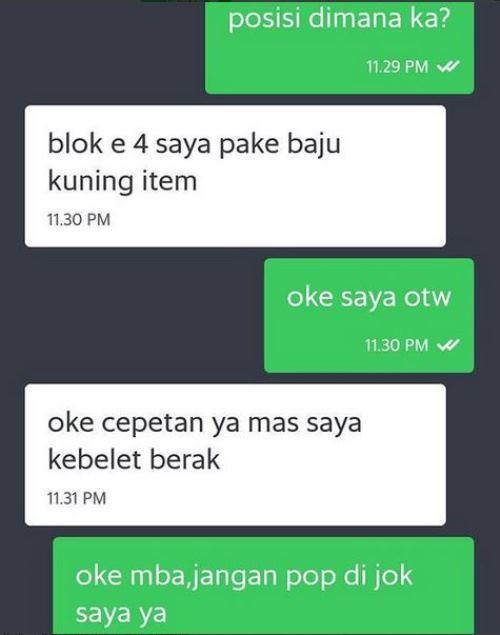This screenshot has width=500, height=635.
Task: Click the 11.30 PM timestamp in the green bubble
Action: click(x=396, y=345)
